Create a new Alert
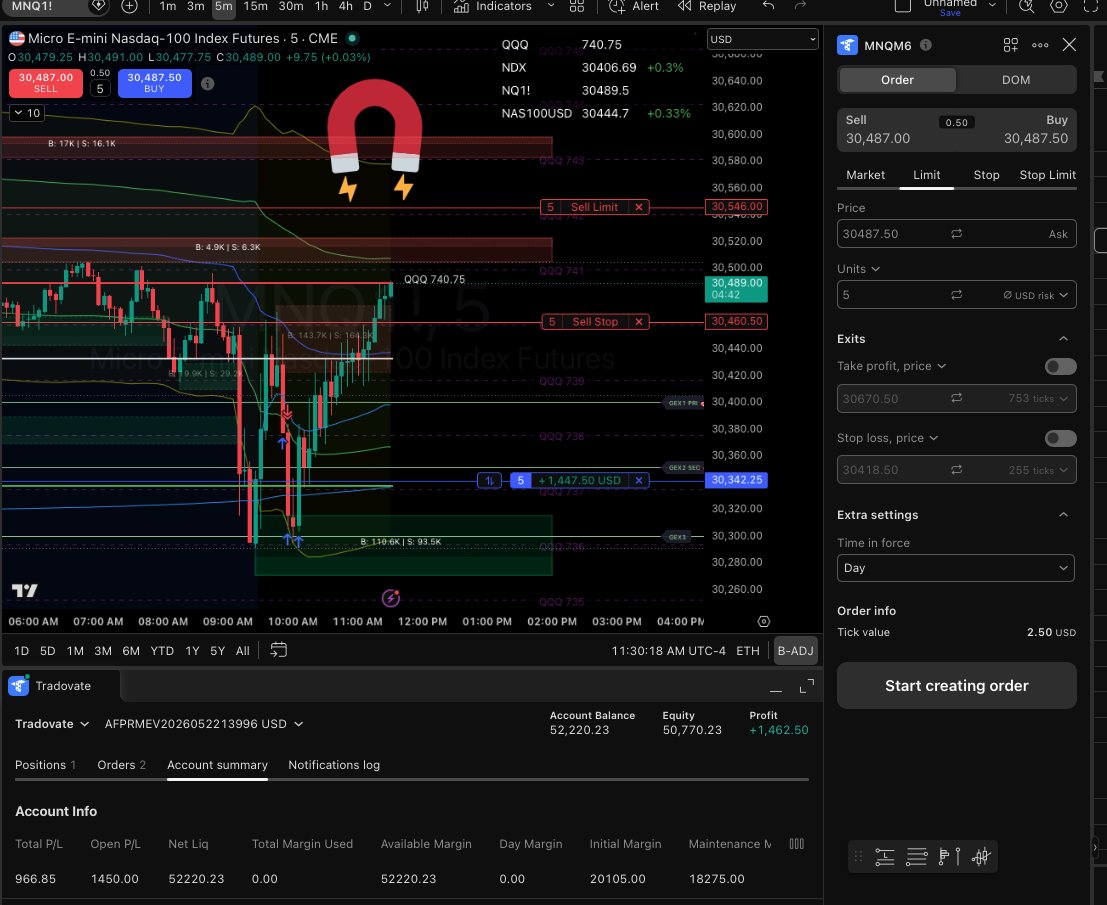The height and width of the screenshot is (905, 1107). [x=633, y=6]
